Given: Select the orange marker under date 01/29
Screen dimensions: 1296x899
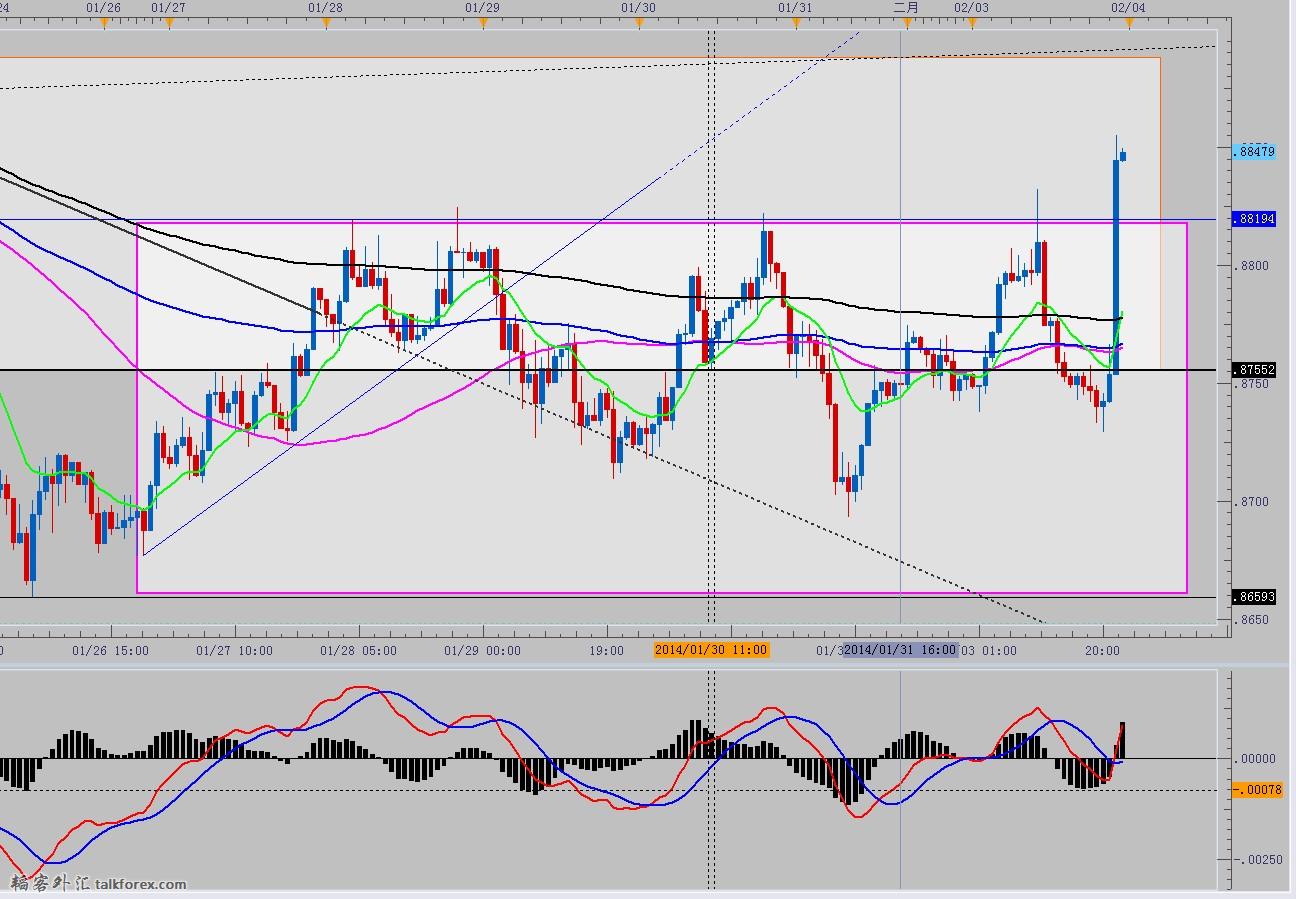Looking at the screenshot, I should pos(483,24).
